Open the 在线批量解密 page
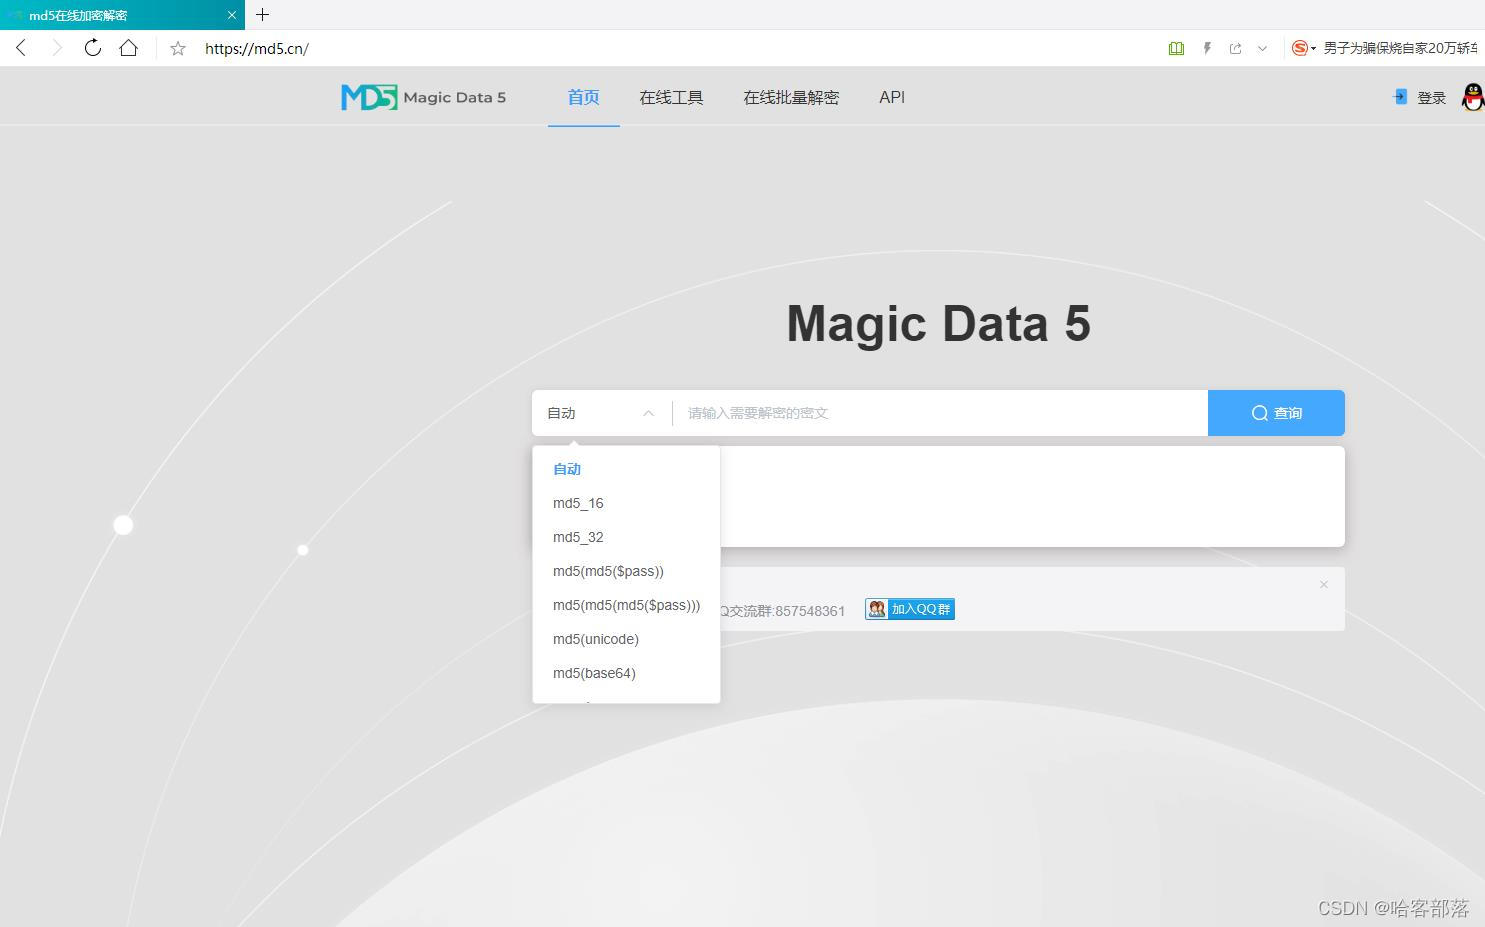The image size is (1485, 927). [x=791, y=97]
